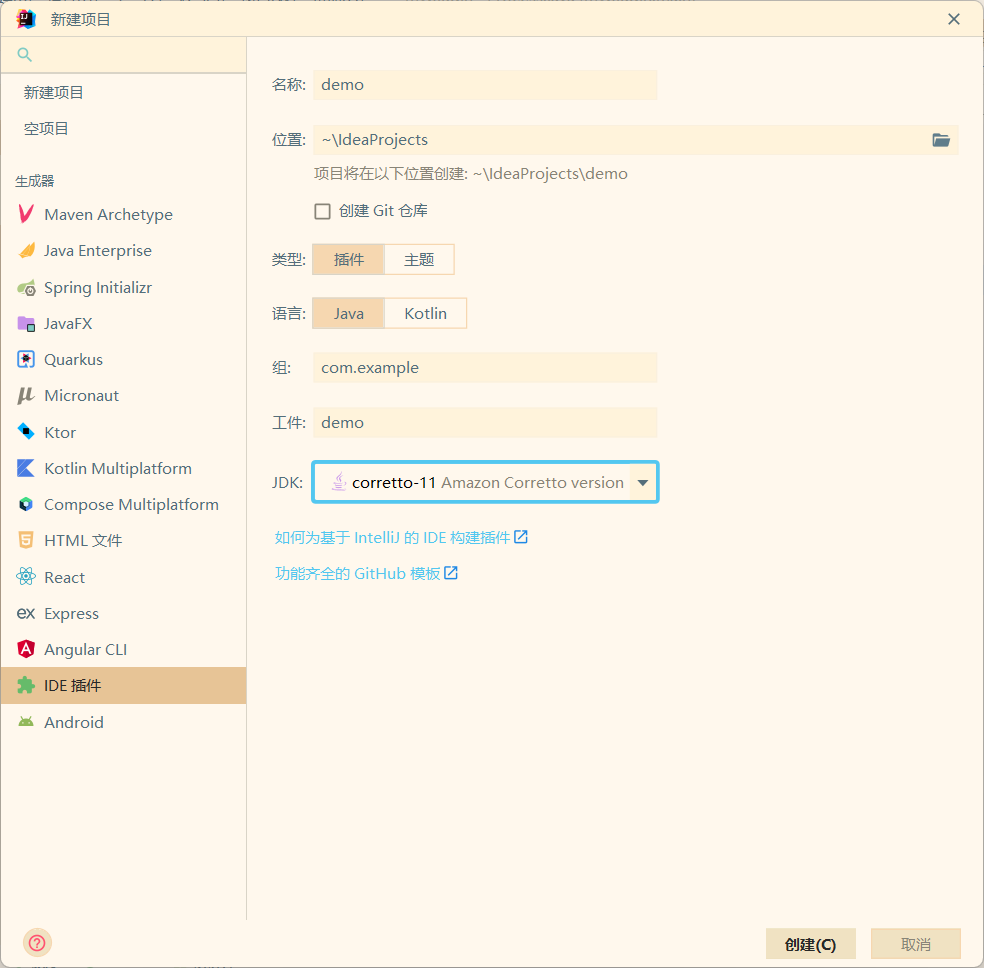
Task: Click the Kotlin Multiplatform K icon
Action: (26, 468)
